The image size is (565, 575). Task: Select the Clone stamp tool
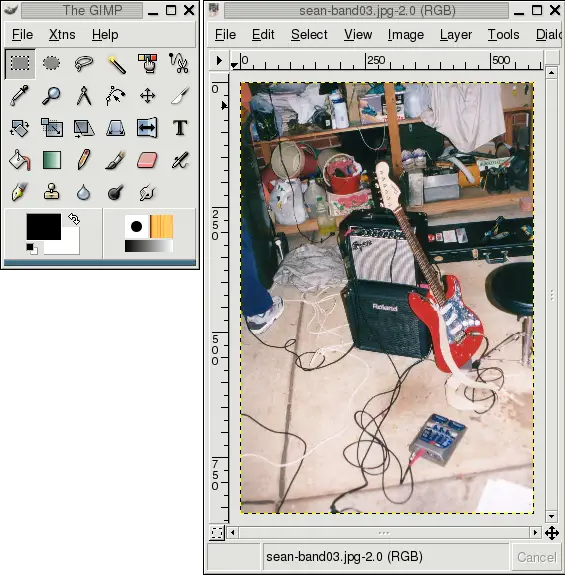pyautogui.click(x=52, y=192)
